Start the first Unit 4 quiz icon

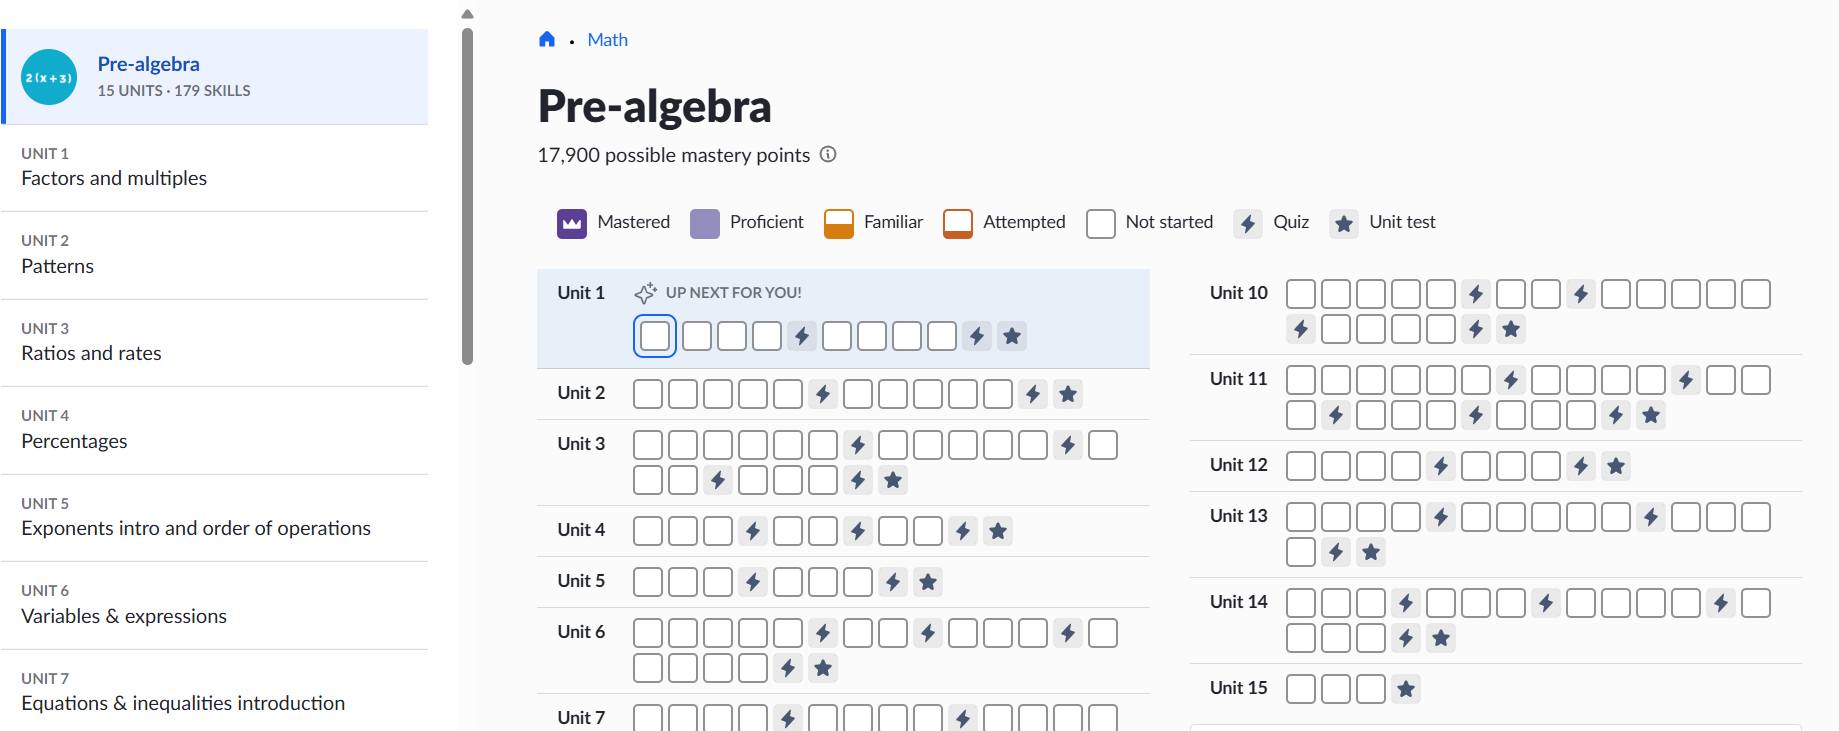[753, 531]
